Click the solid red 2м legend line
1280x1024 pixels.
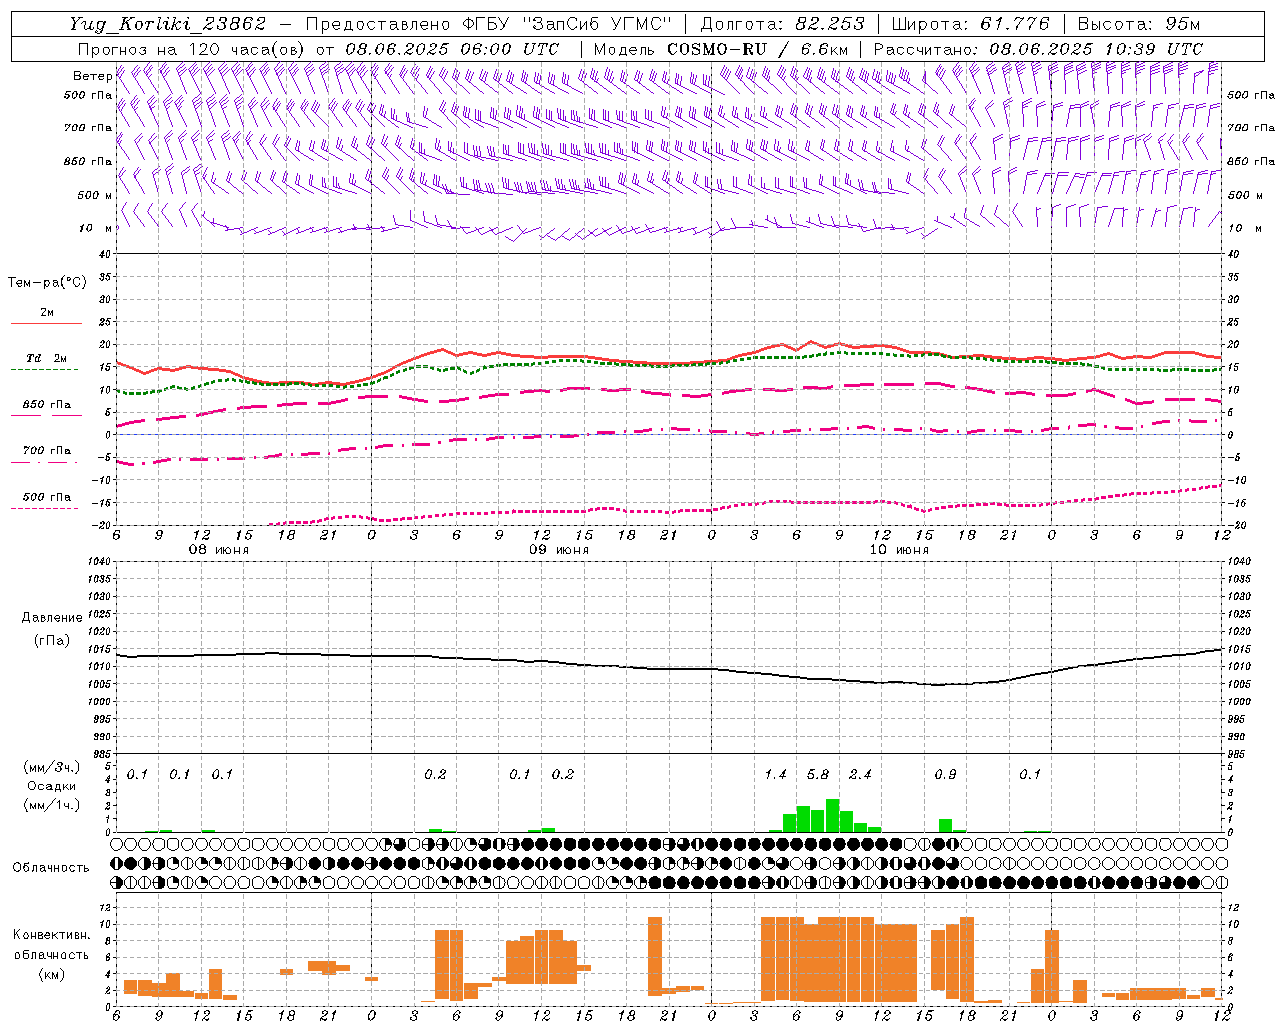pos(46,323)
